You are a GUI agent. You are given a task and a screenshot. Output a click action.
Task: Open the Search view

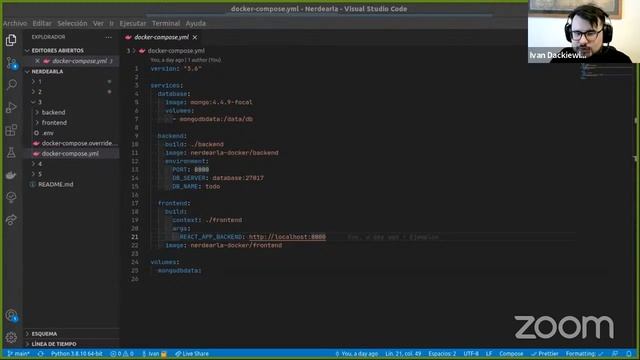(x=11, y=85)
